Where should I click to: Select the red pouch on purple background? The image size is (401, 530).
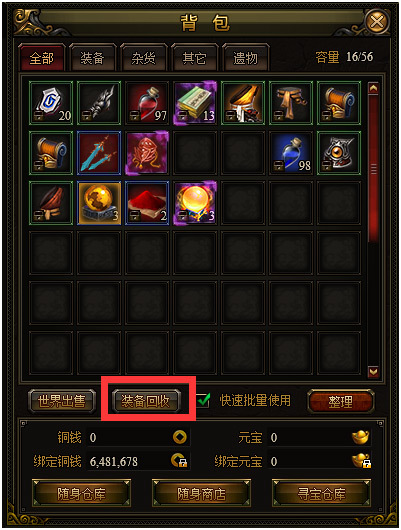pos(147,153)
